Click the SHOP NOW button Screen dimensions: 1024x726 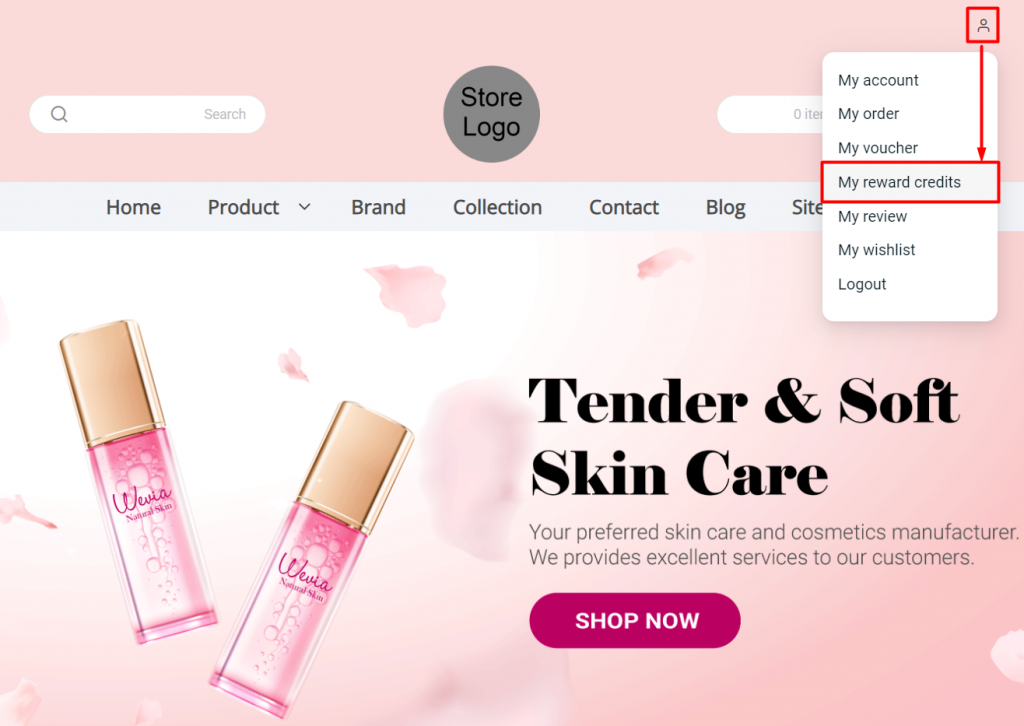click(635, 620)
